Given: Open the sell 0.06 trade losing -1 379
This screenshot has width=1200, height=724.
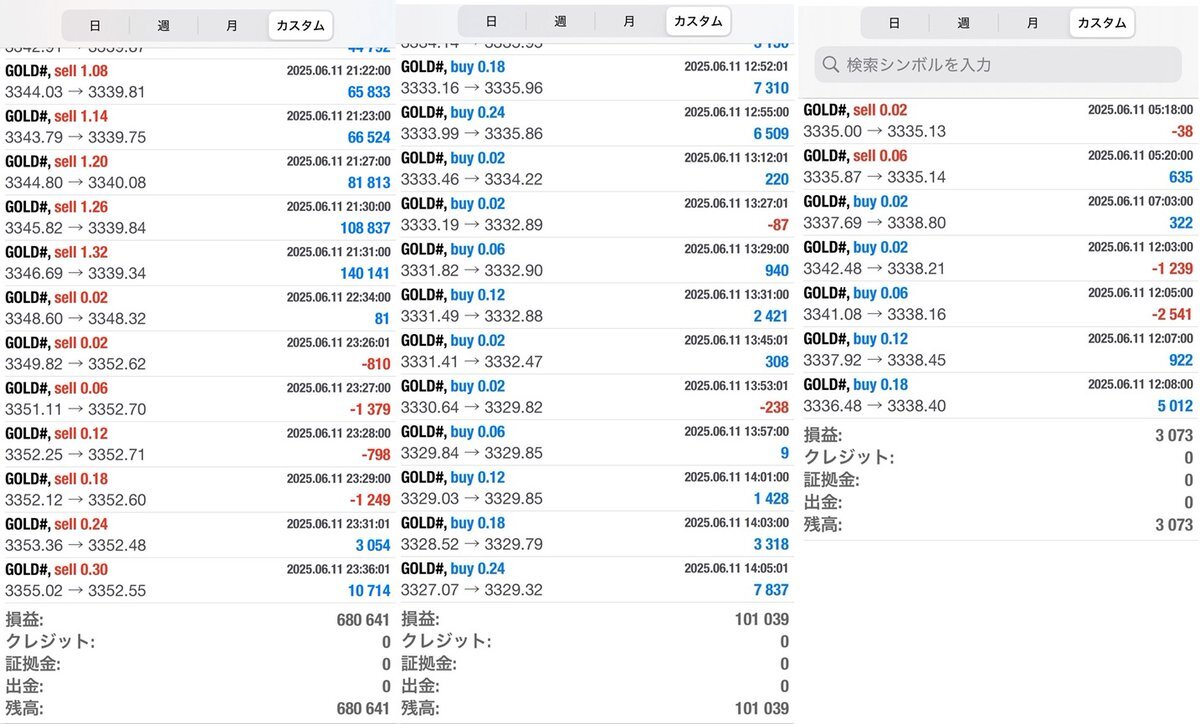Looking at the screenshot, I should 197,398.
